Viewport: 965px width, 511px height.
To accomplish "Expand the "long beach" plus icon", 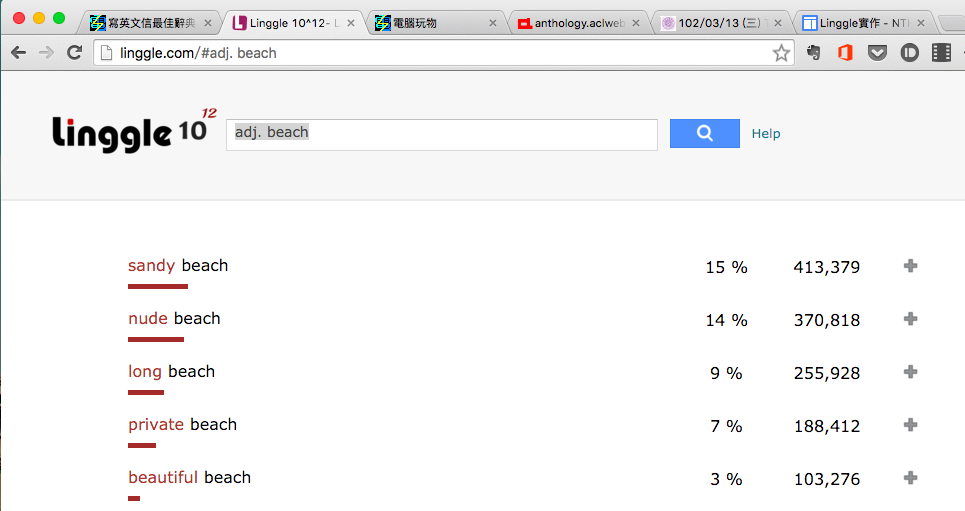I will (910, 372).
